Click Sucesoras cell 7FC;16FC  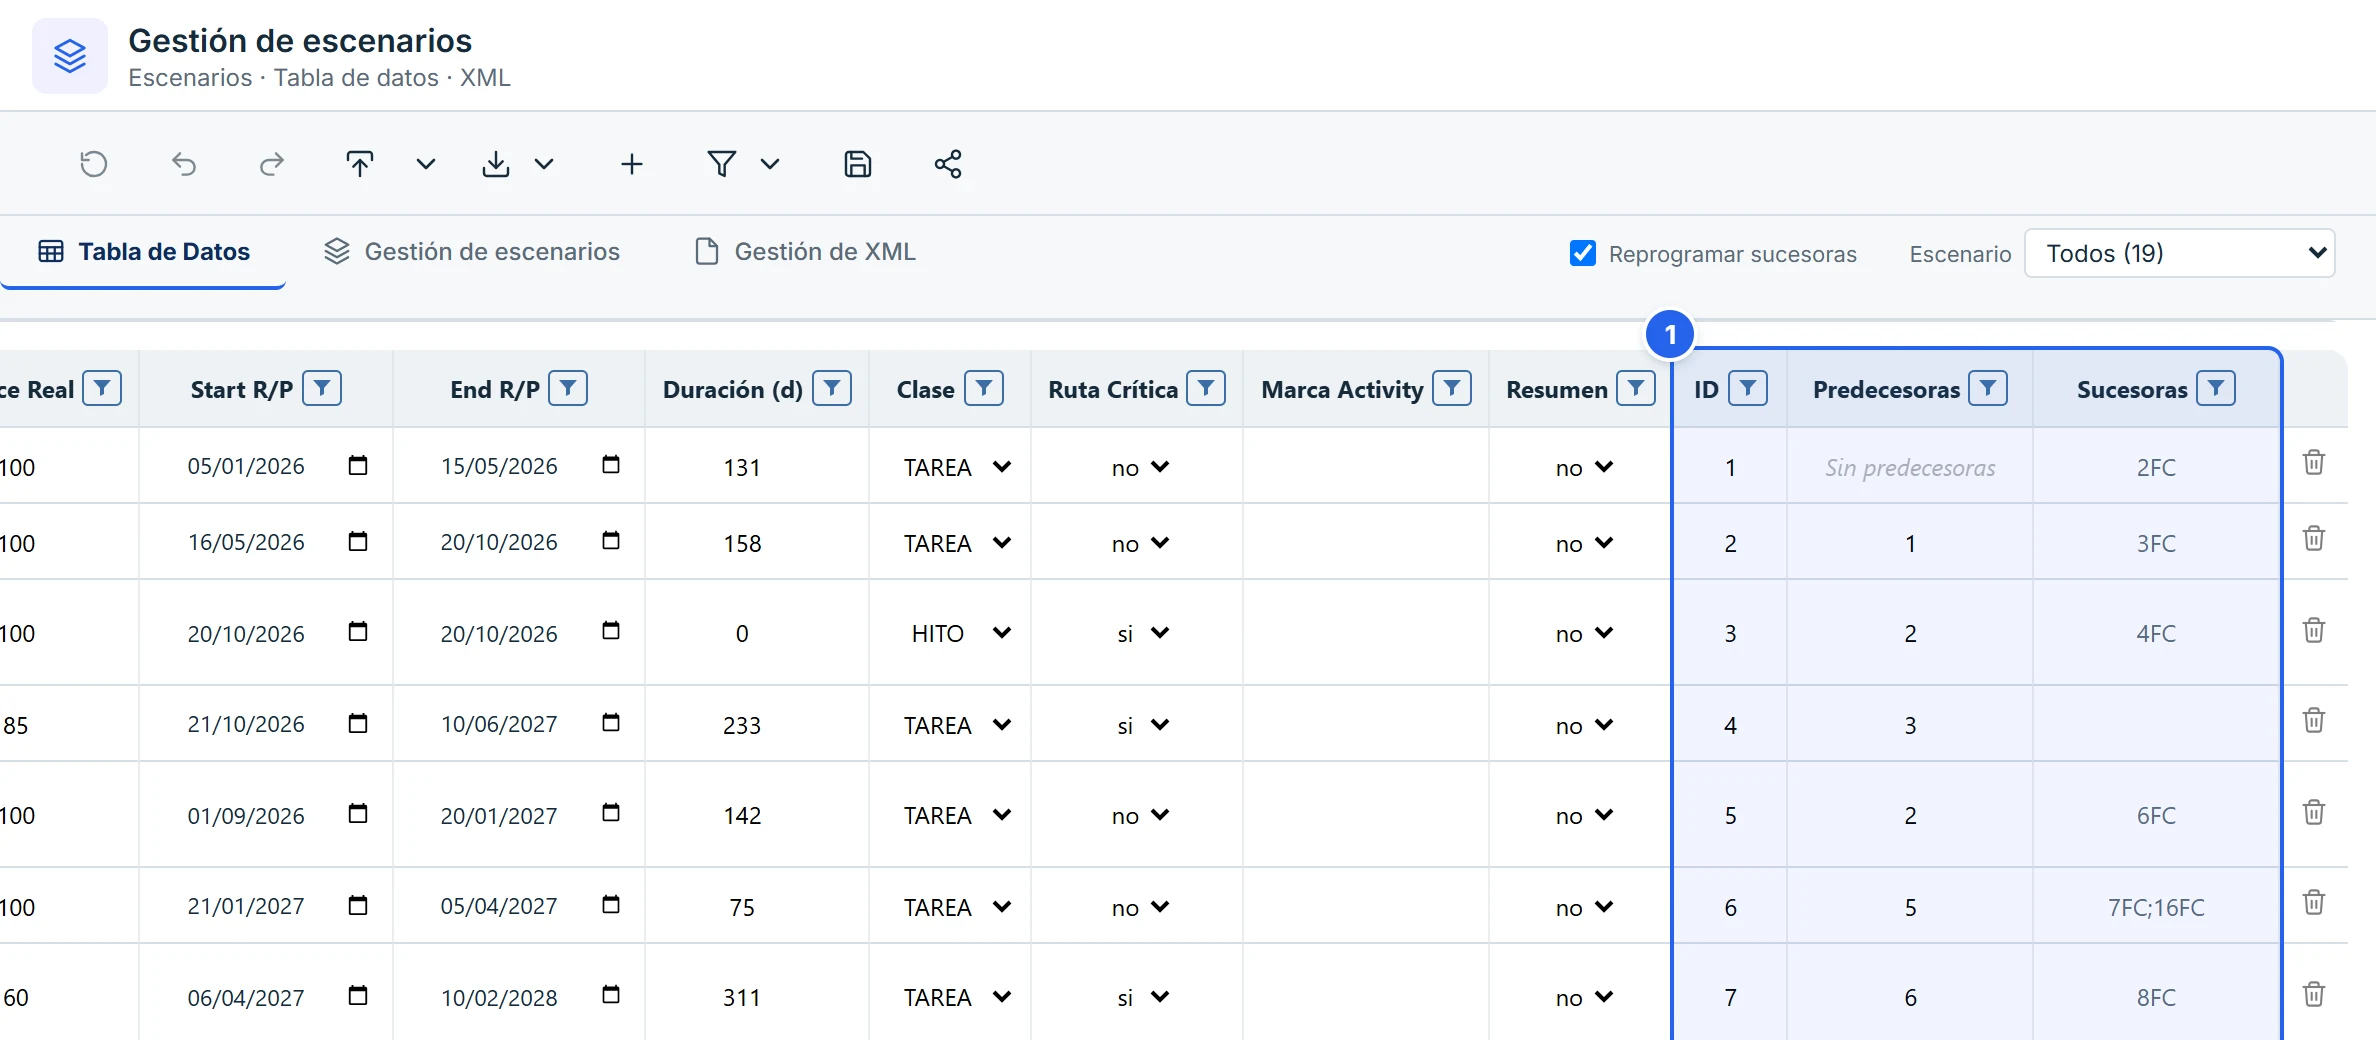(x=2156, y=907)
